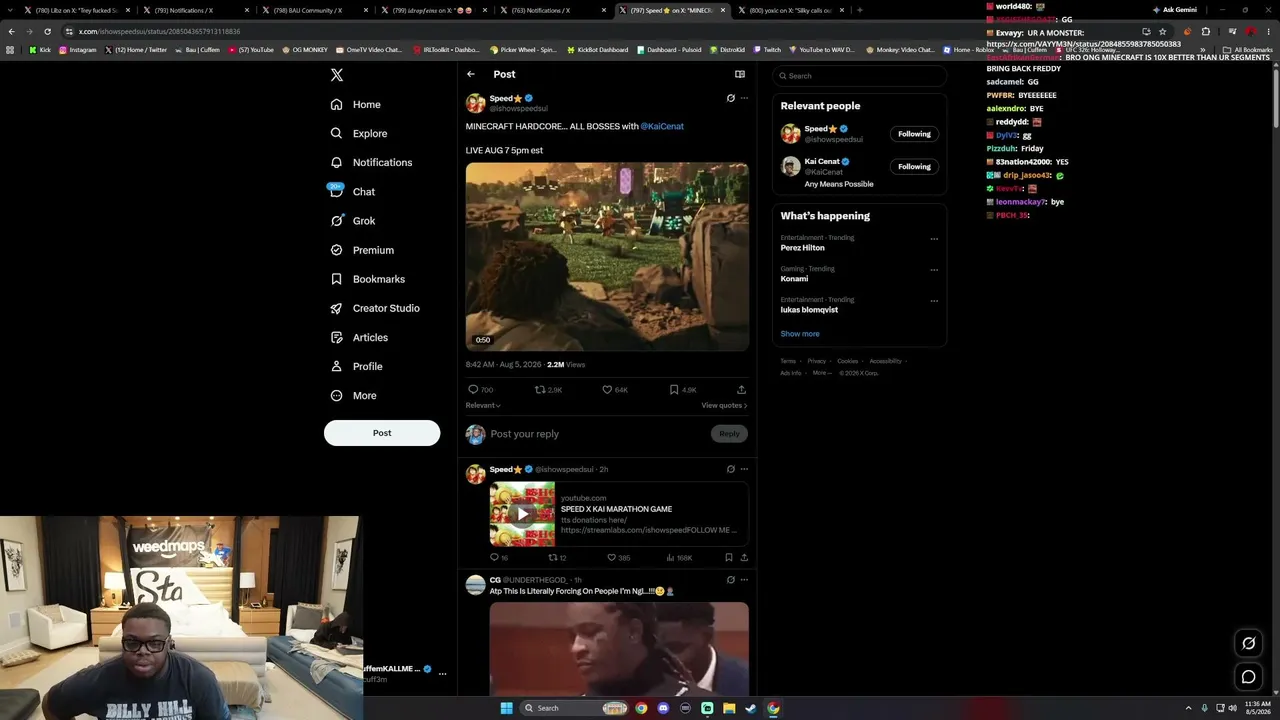Open the floating chat messages button
1280x720 pixels.
[1248, 677]
